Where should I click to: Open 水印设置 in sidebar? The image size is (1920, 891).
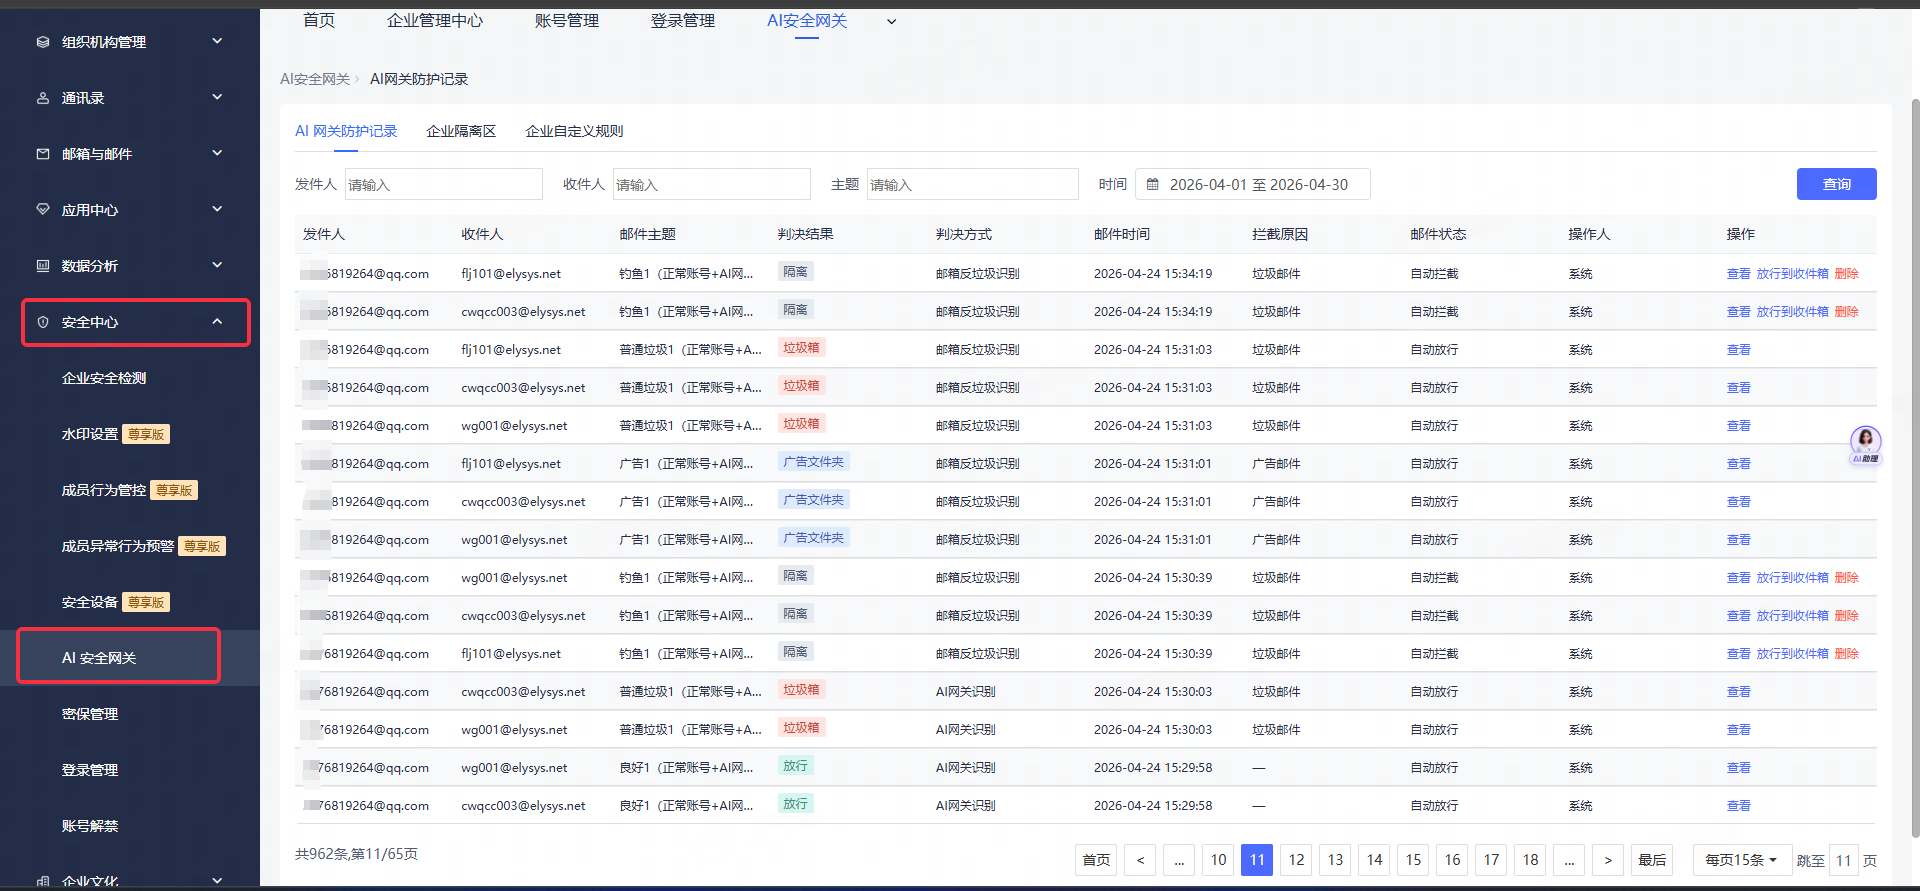coord(90,434)
